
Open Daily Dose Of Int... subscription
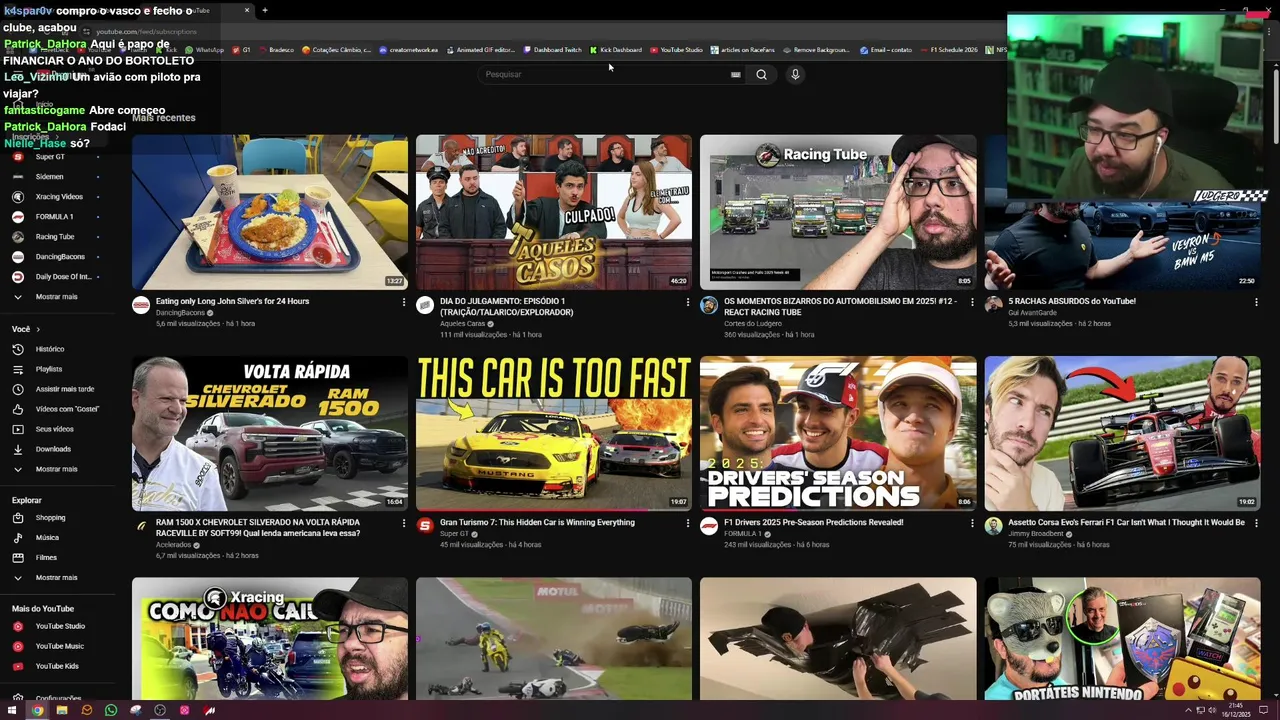pyautogui.click(x=63, y=277)
